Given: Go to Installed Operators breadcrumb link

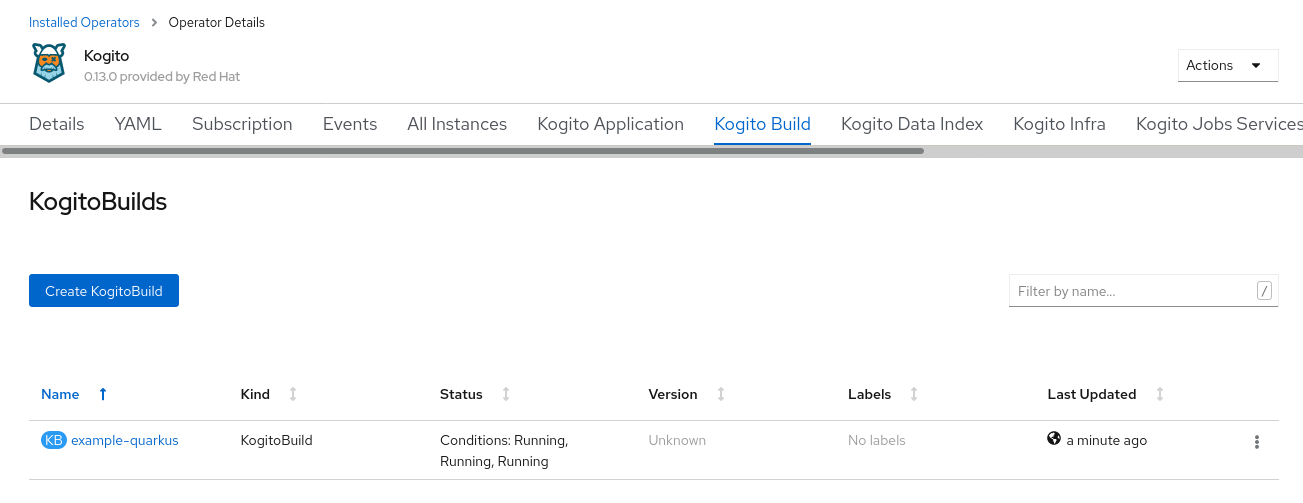Looking at the screenshot, I should pyautogui.click(x=84, y=22).
